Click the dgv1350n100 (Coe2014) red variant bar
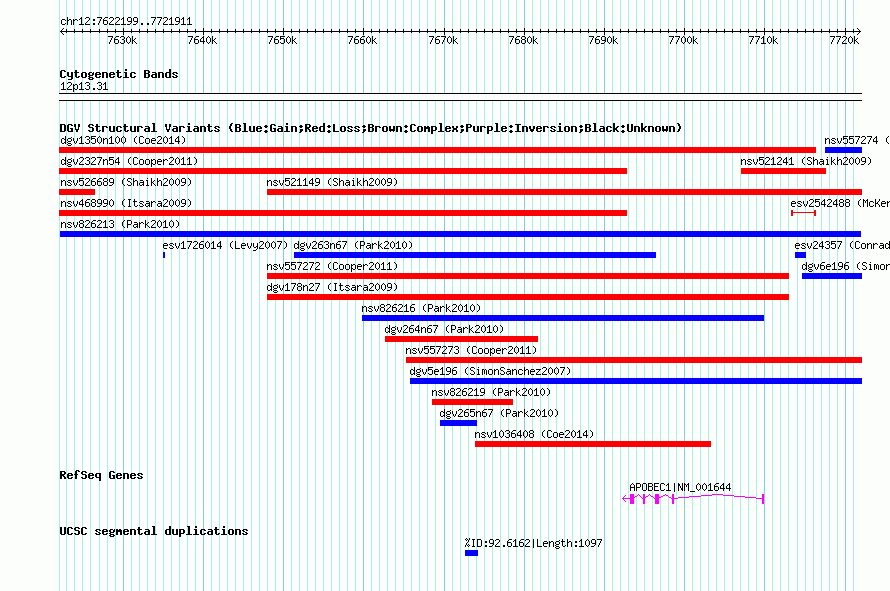The height and width of the screenshot is (591, 890). click(438, 150)
